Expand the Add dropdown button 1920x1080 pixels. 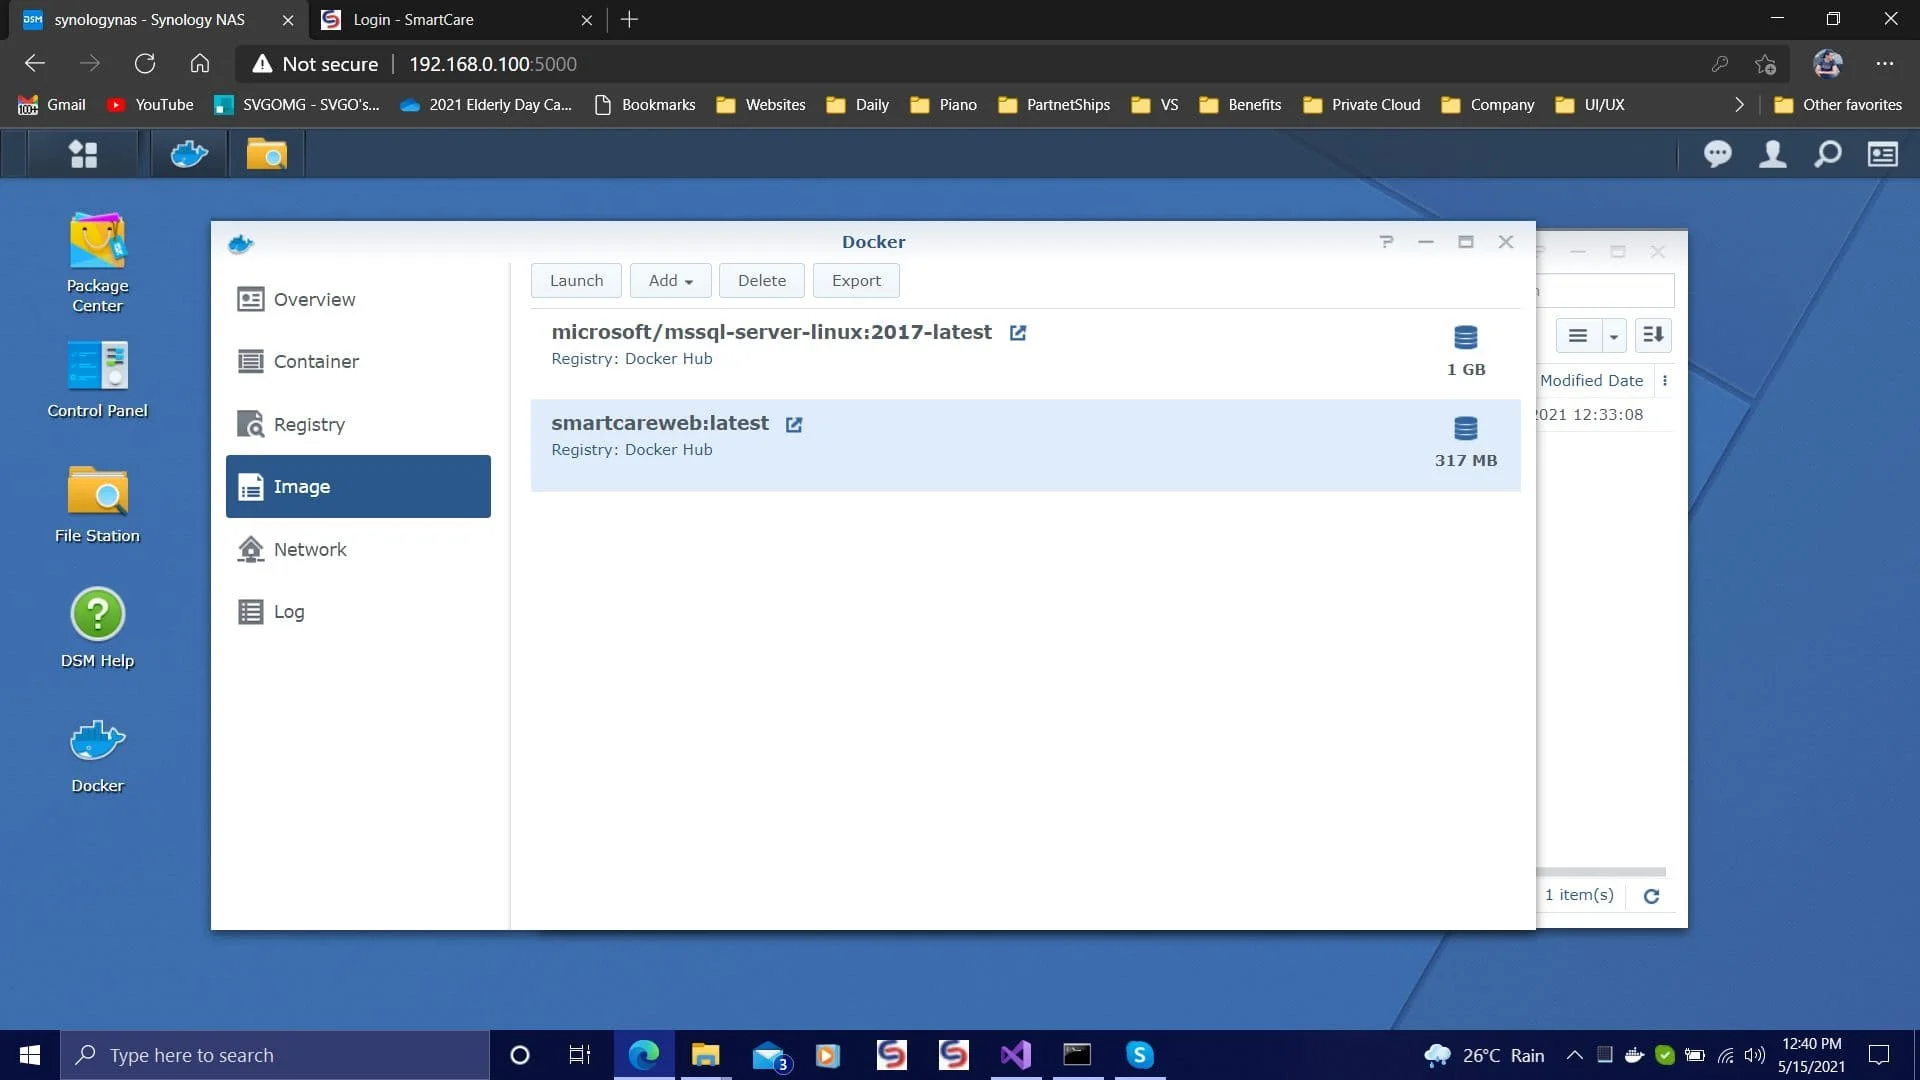[x=670, y=281]
